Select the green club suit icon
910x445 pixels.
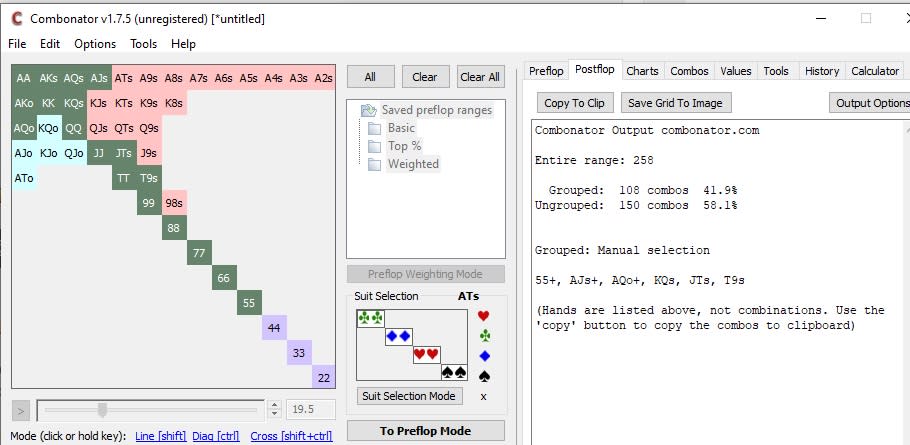click(483, 336)
